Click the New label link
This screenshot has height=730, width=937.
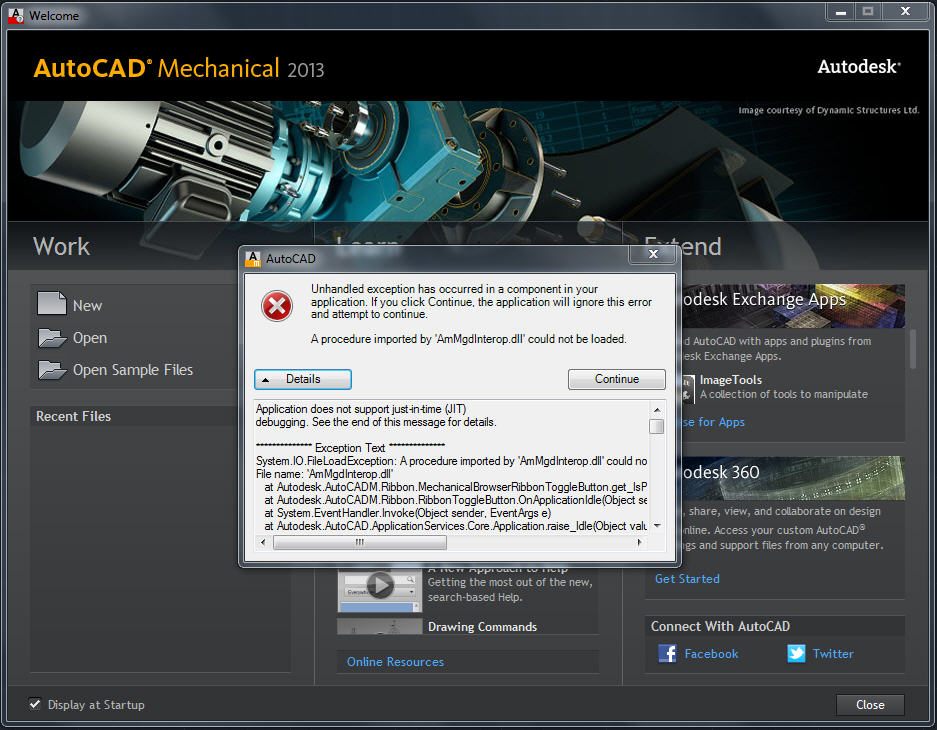(x=87, y=306)
